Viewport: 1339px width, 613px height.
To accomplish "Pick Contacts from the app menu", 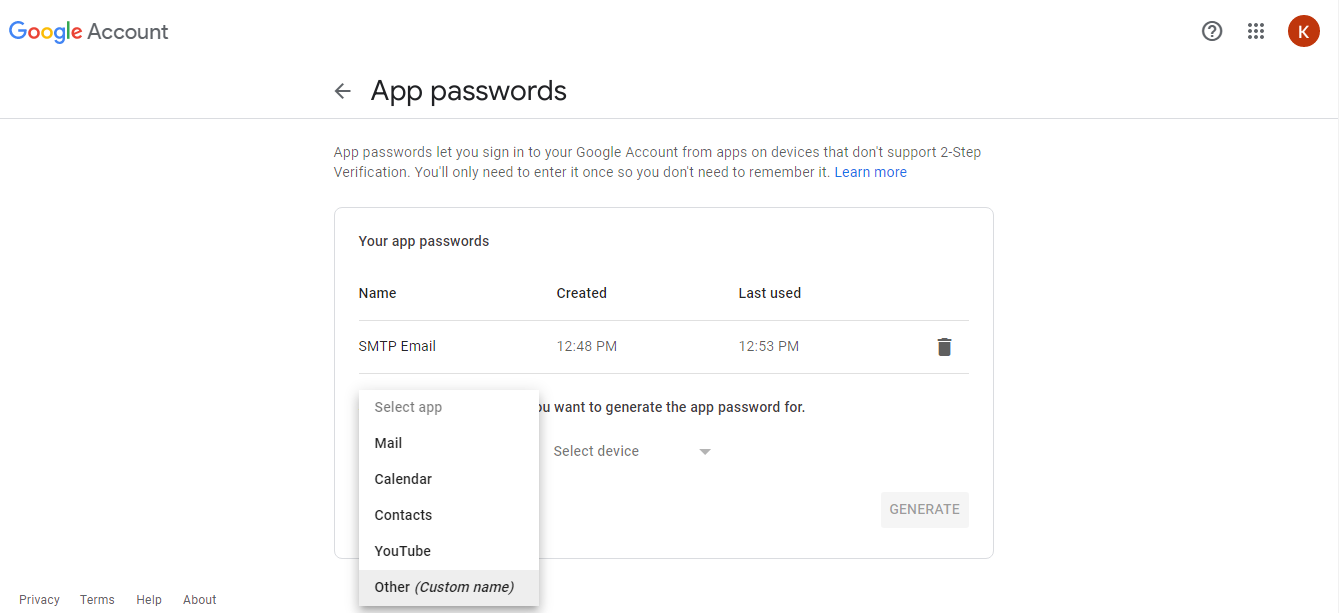I will [x=403, y=515].
